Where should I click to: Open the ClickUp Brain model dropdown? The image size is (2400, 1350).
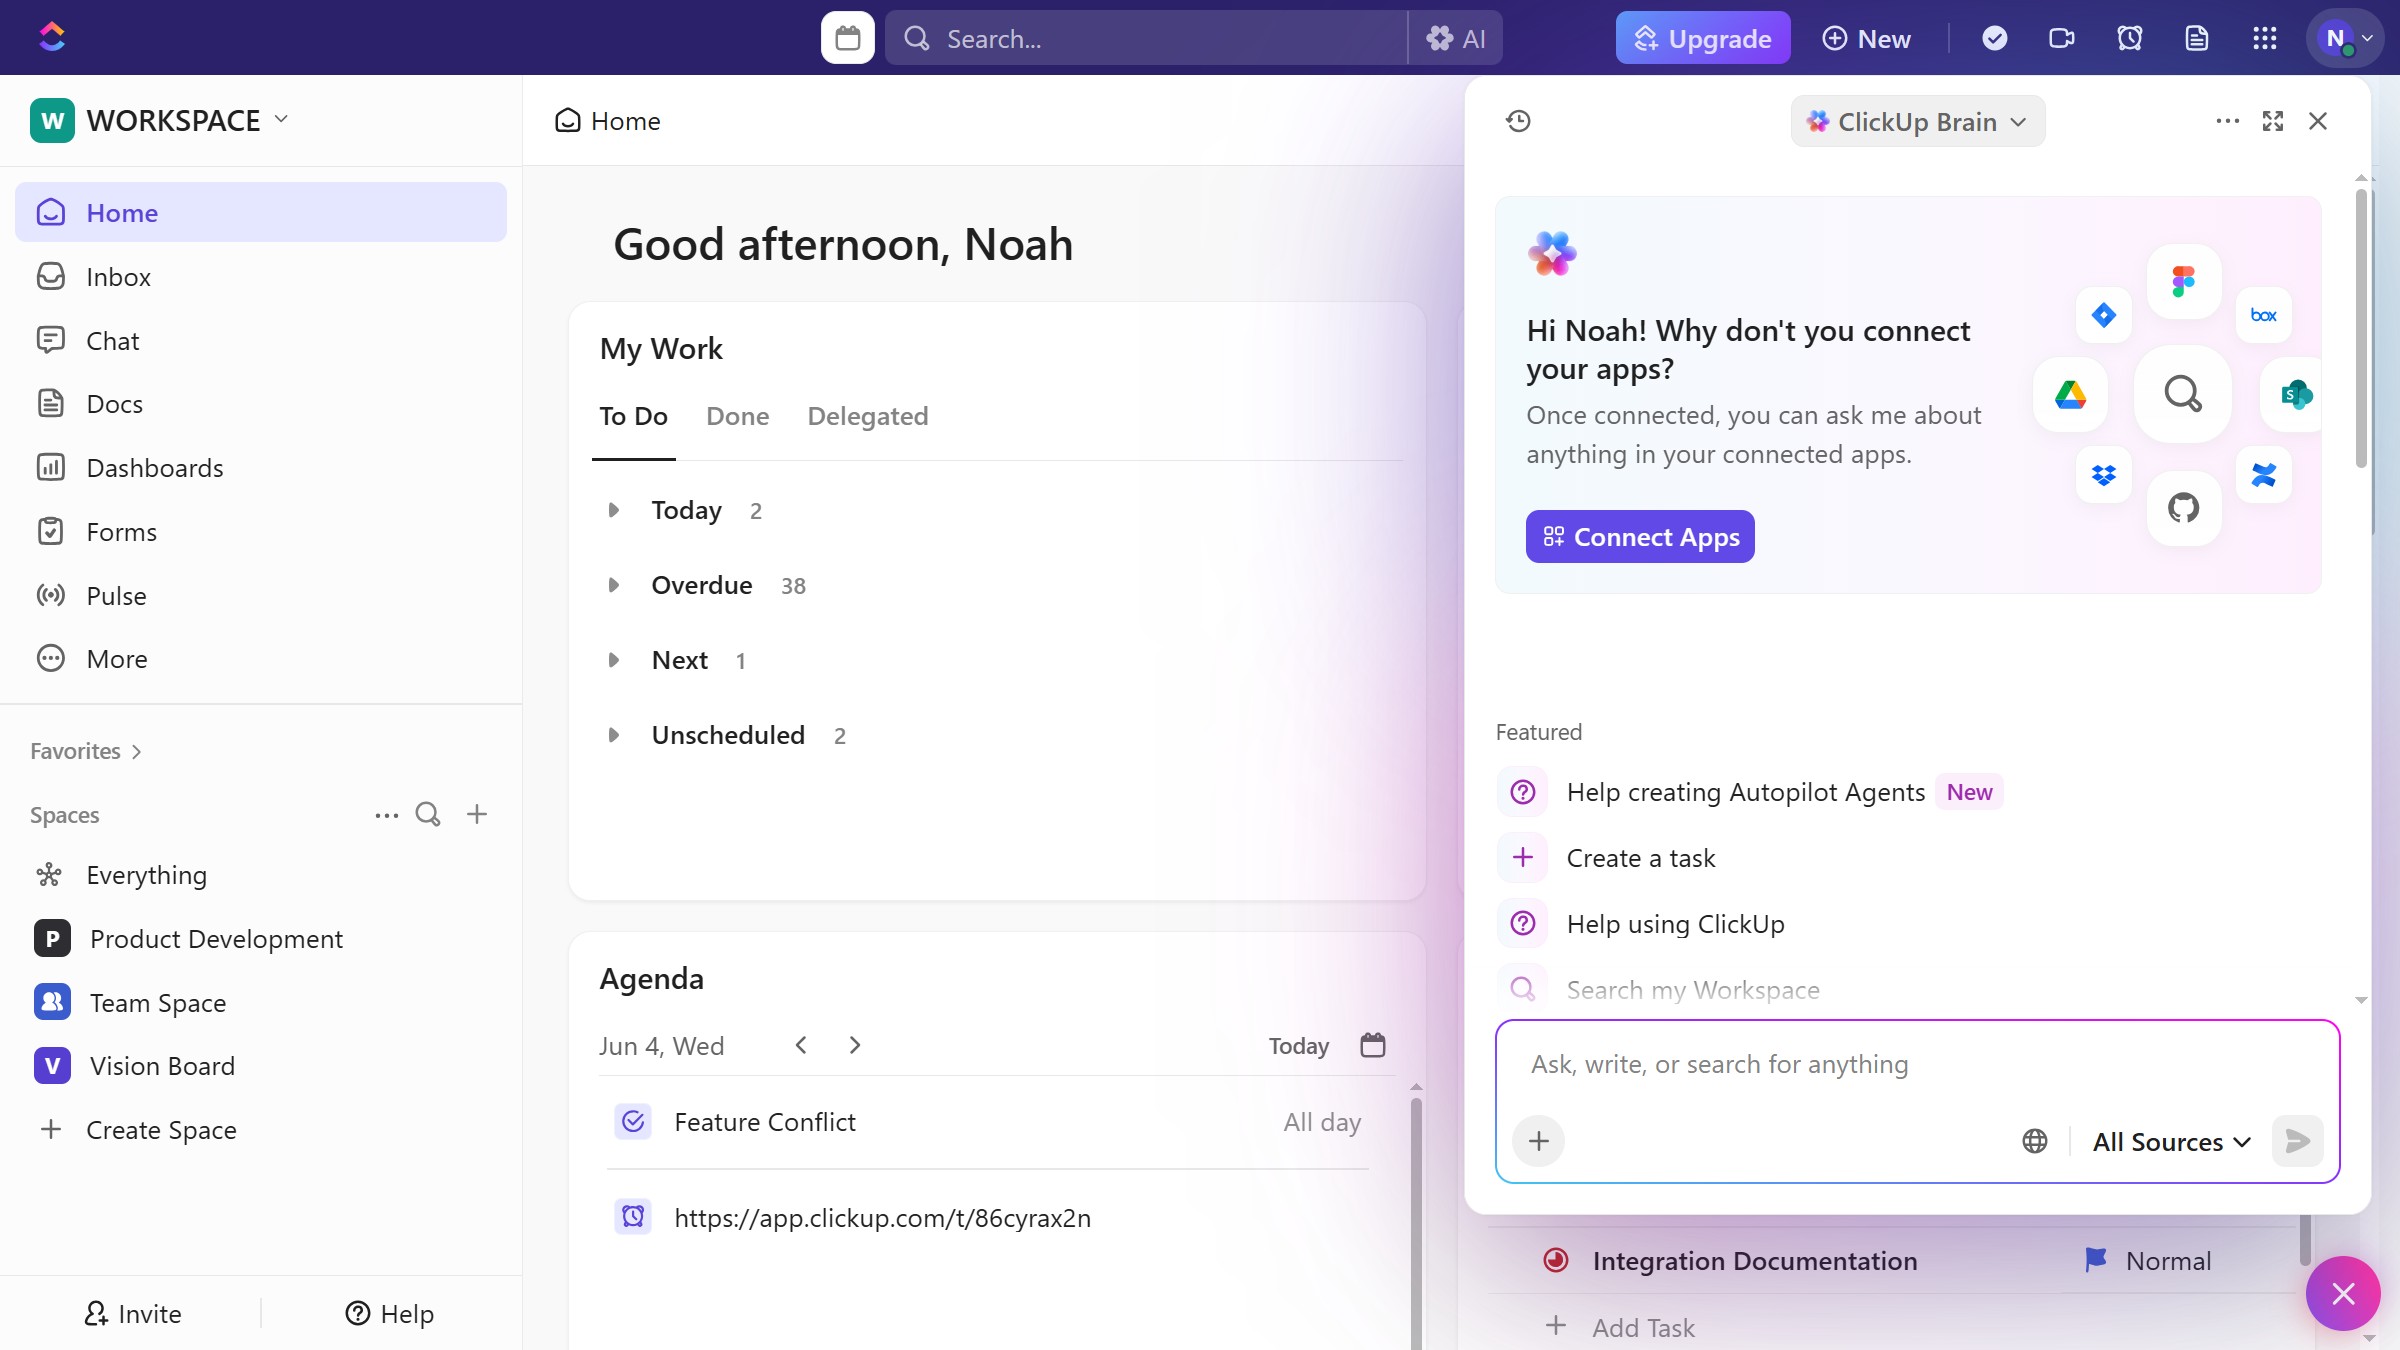click(1917, 121)
